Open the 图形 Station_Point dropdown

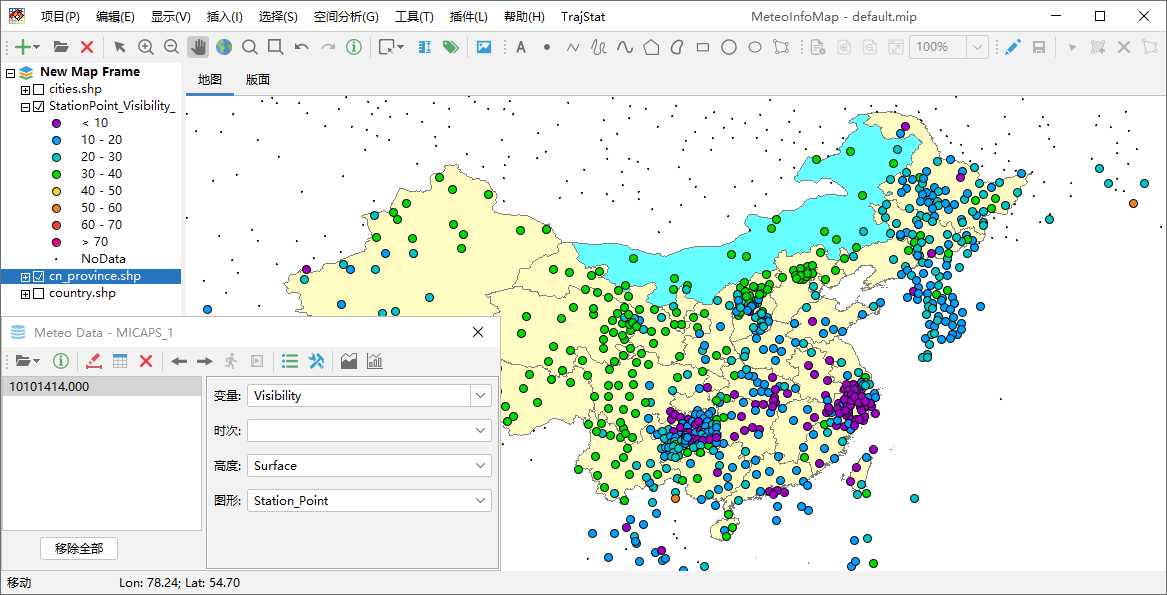pyautogui.click(x=480, y=501)
